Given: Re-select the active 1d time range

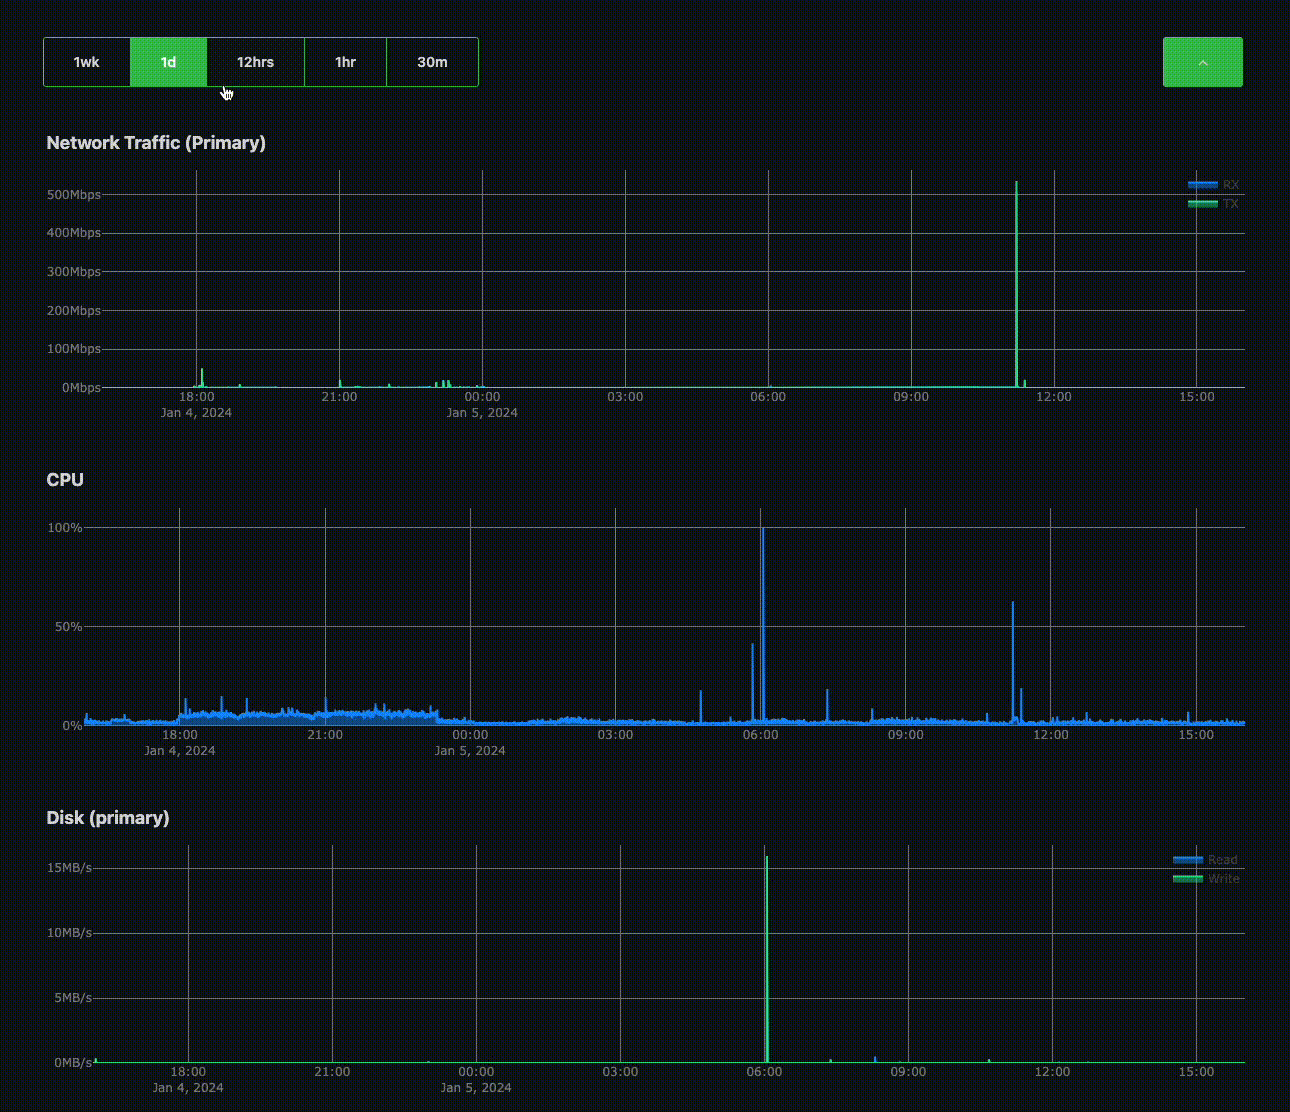Looking at the screenshot, I should coord(168,61).
